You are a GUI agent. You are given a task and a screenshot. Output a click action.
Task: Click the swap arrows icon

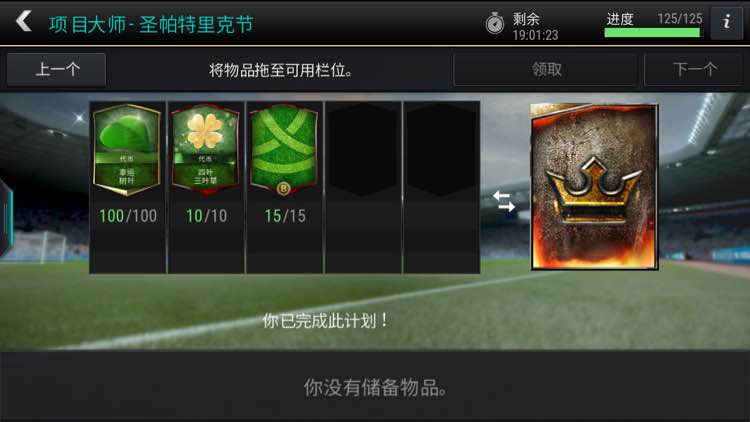pos(504,201)
